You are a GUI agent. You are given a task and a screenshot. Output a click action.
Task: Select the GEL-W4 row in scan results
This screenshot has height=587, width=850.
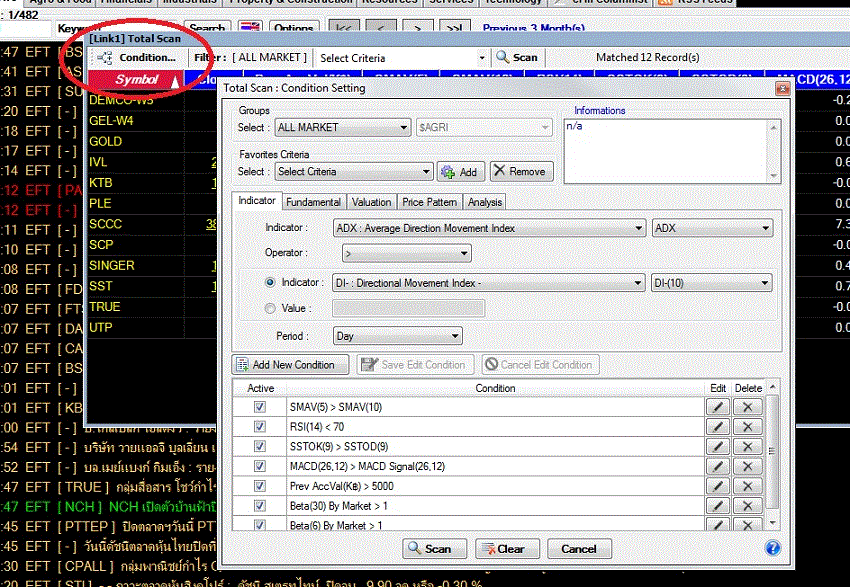pos(152,121)
